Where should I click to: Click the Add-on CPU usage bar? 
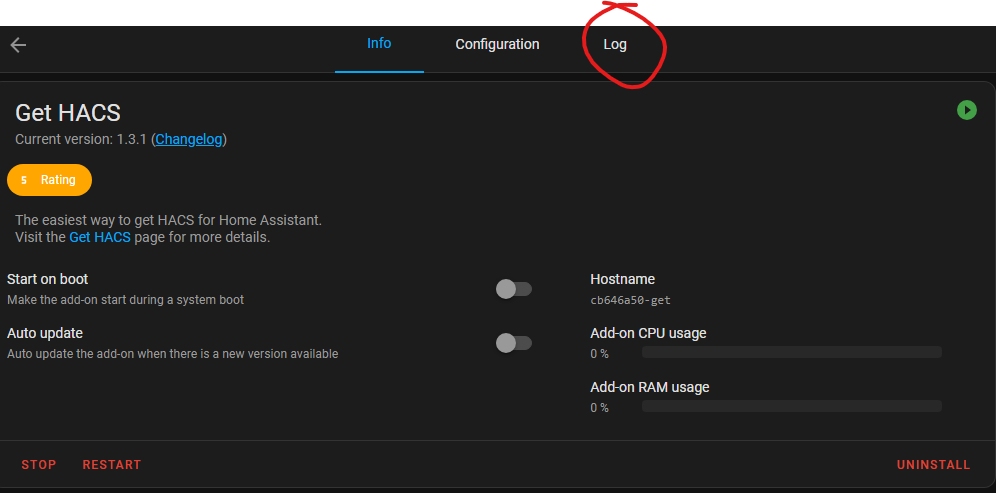pos(791,352)
